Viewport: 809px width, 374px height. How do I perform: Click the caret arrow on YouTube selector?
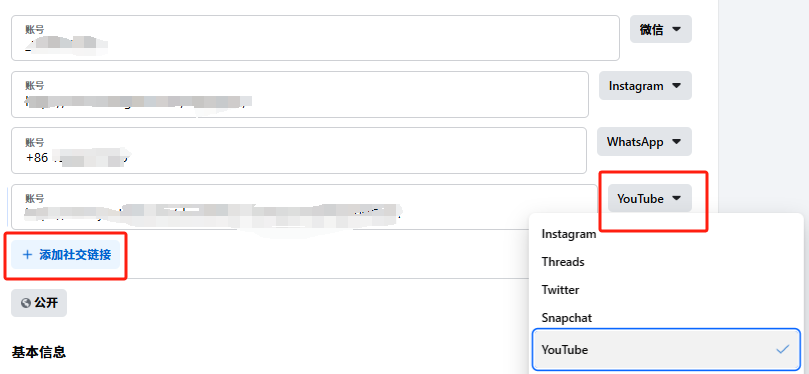[x=677, y=198]
